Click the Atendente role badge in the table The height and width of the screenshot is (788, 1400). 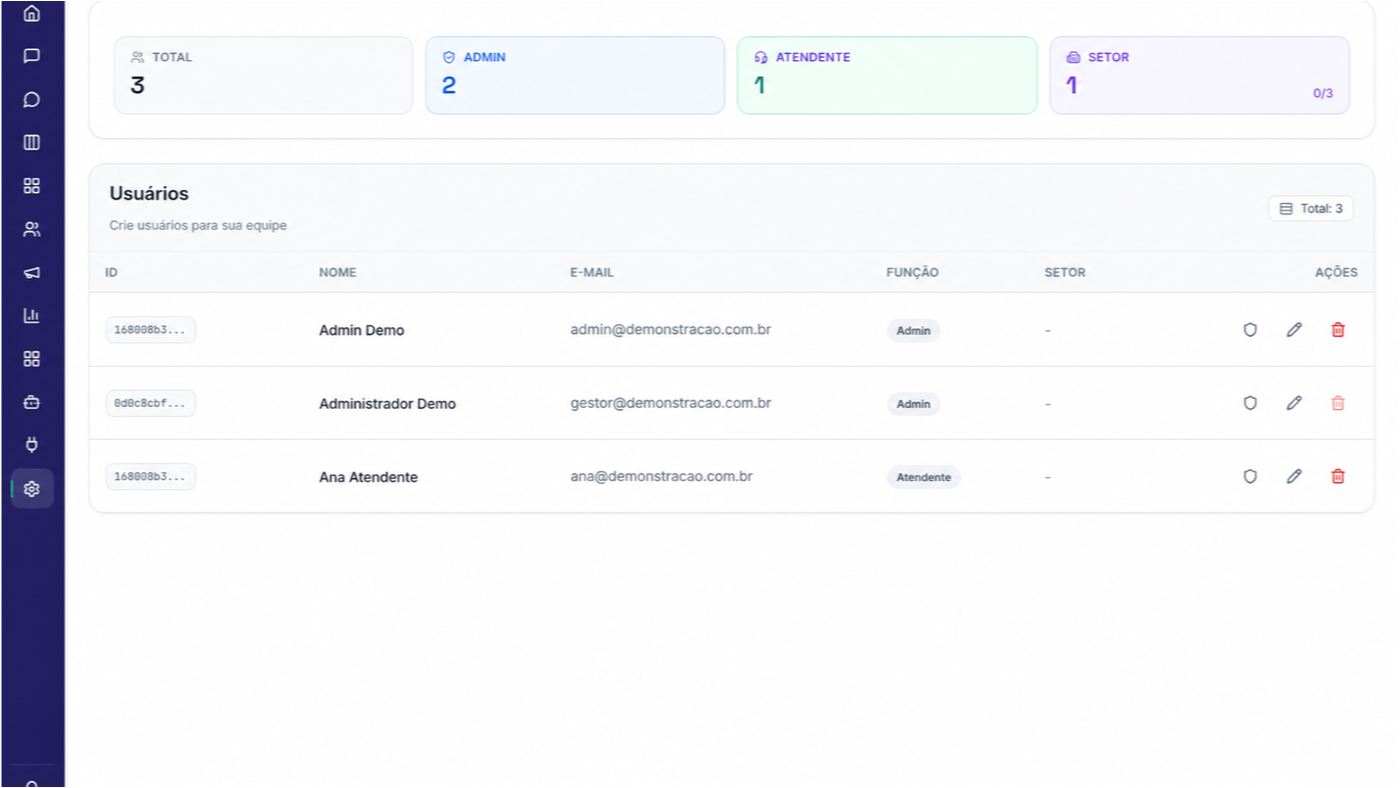pos(923,477)
